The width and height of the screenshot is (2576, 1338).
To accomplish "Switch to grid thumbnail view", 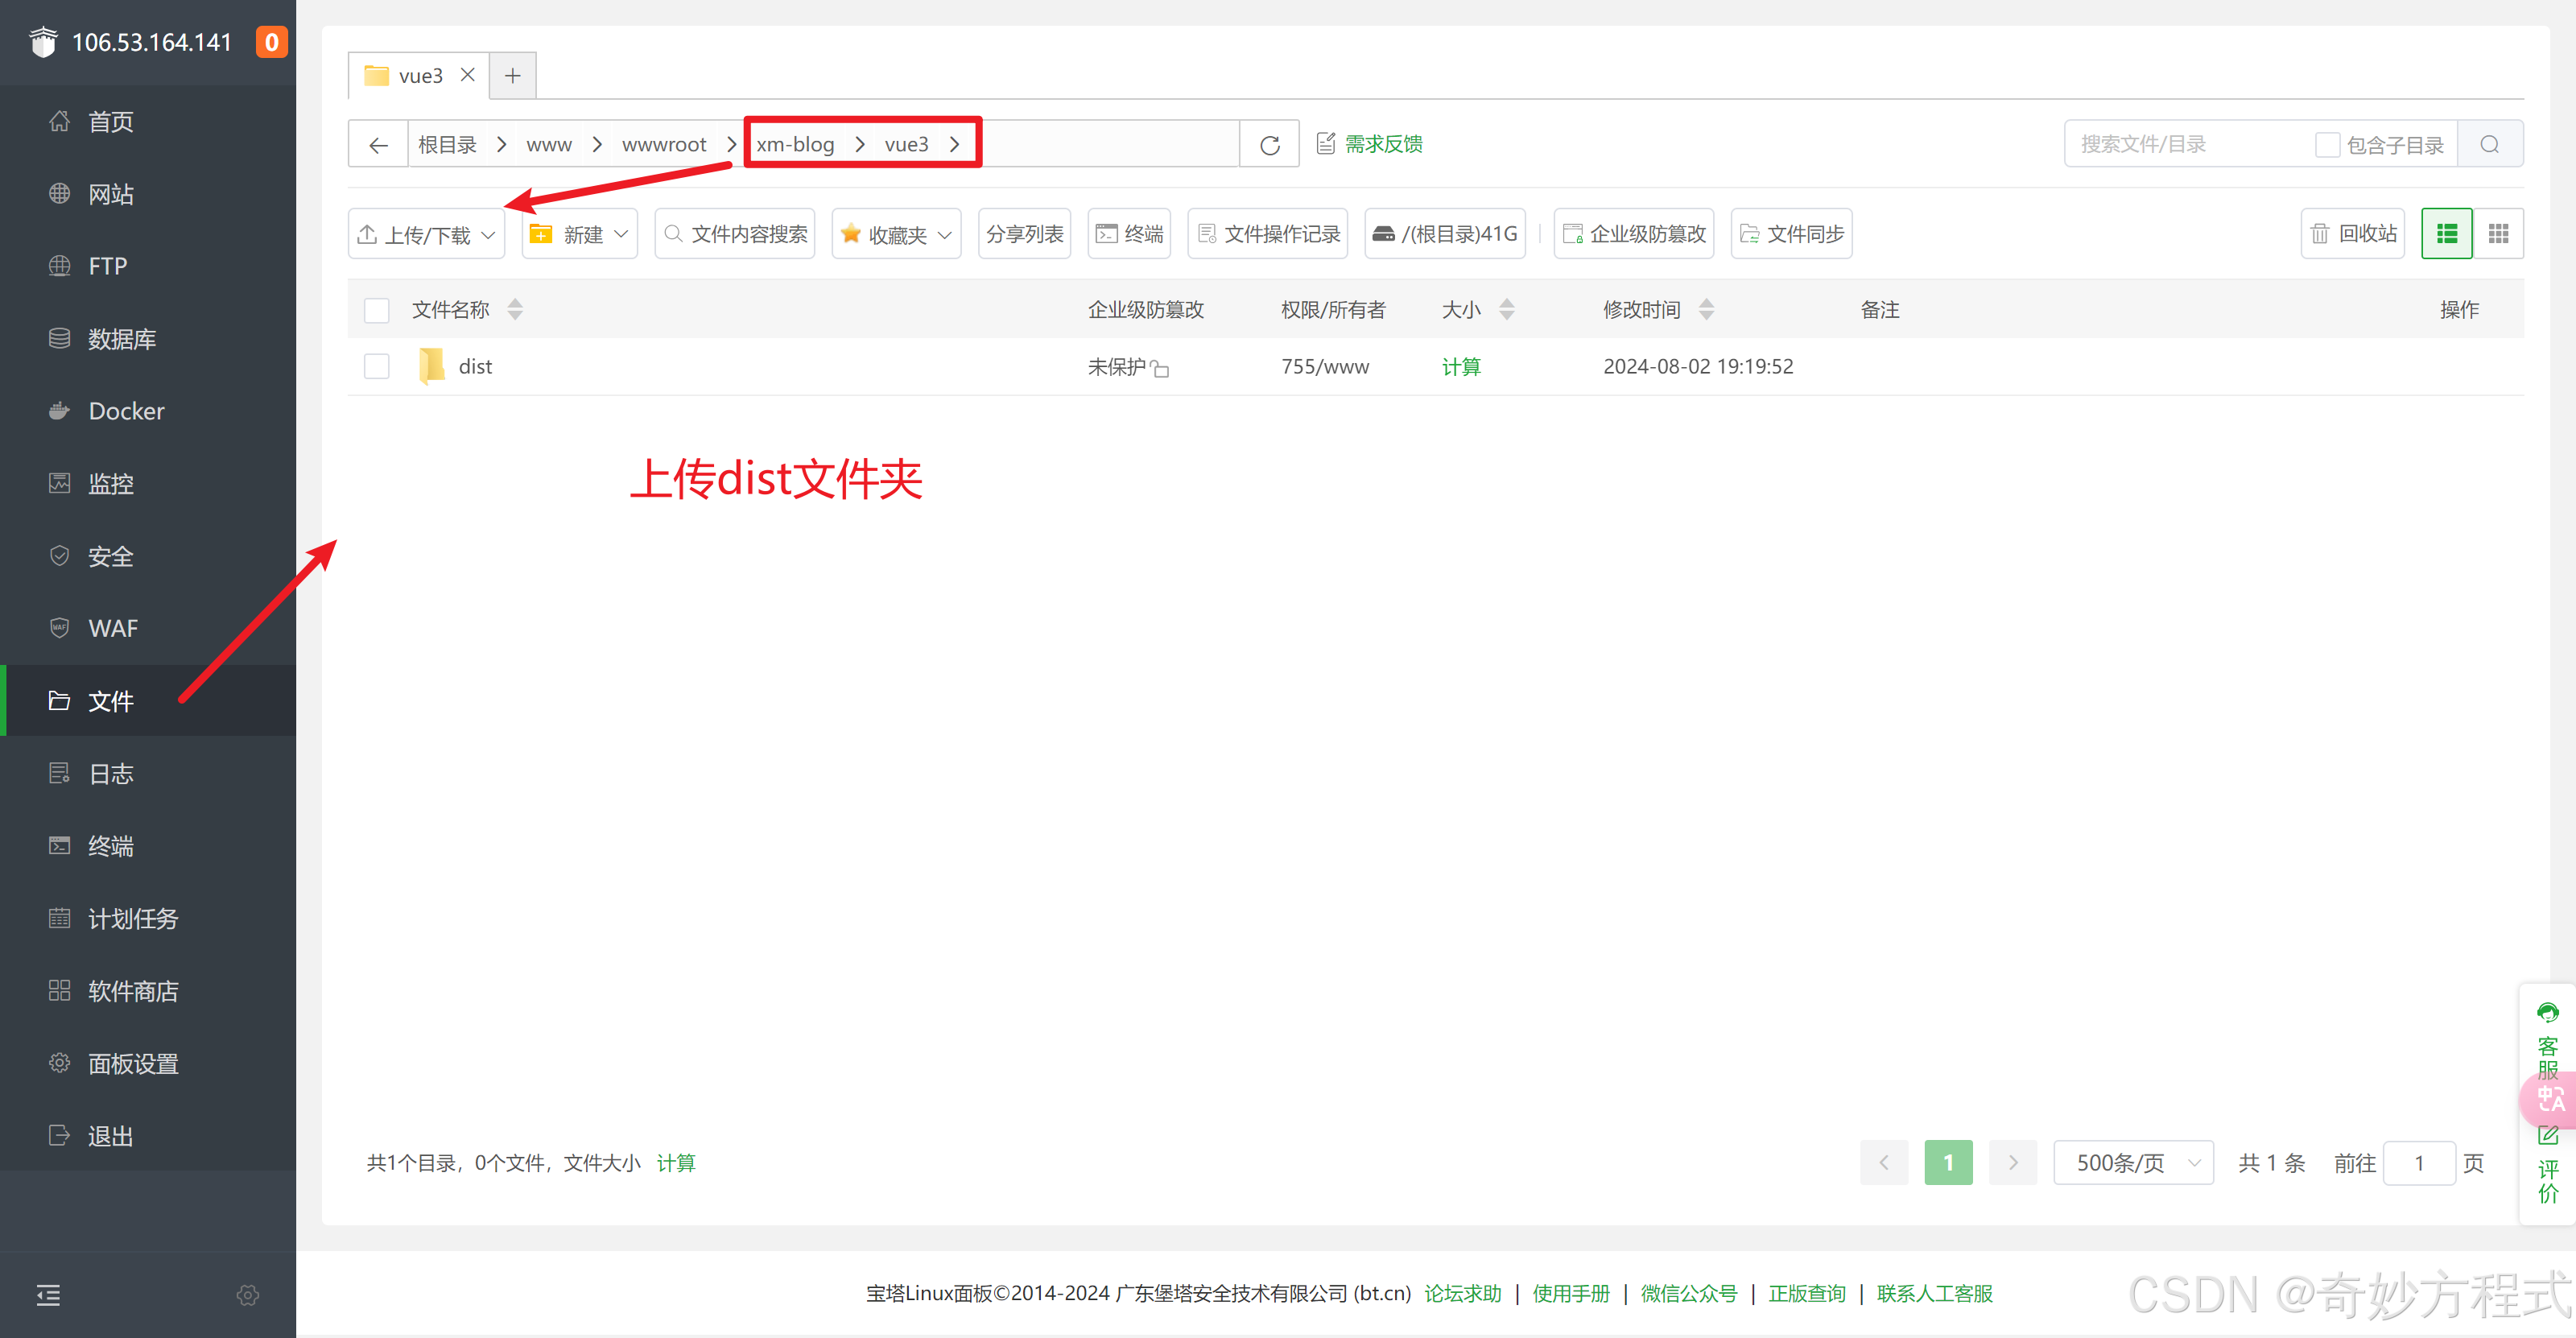I will point(2498,234).
